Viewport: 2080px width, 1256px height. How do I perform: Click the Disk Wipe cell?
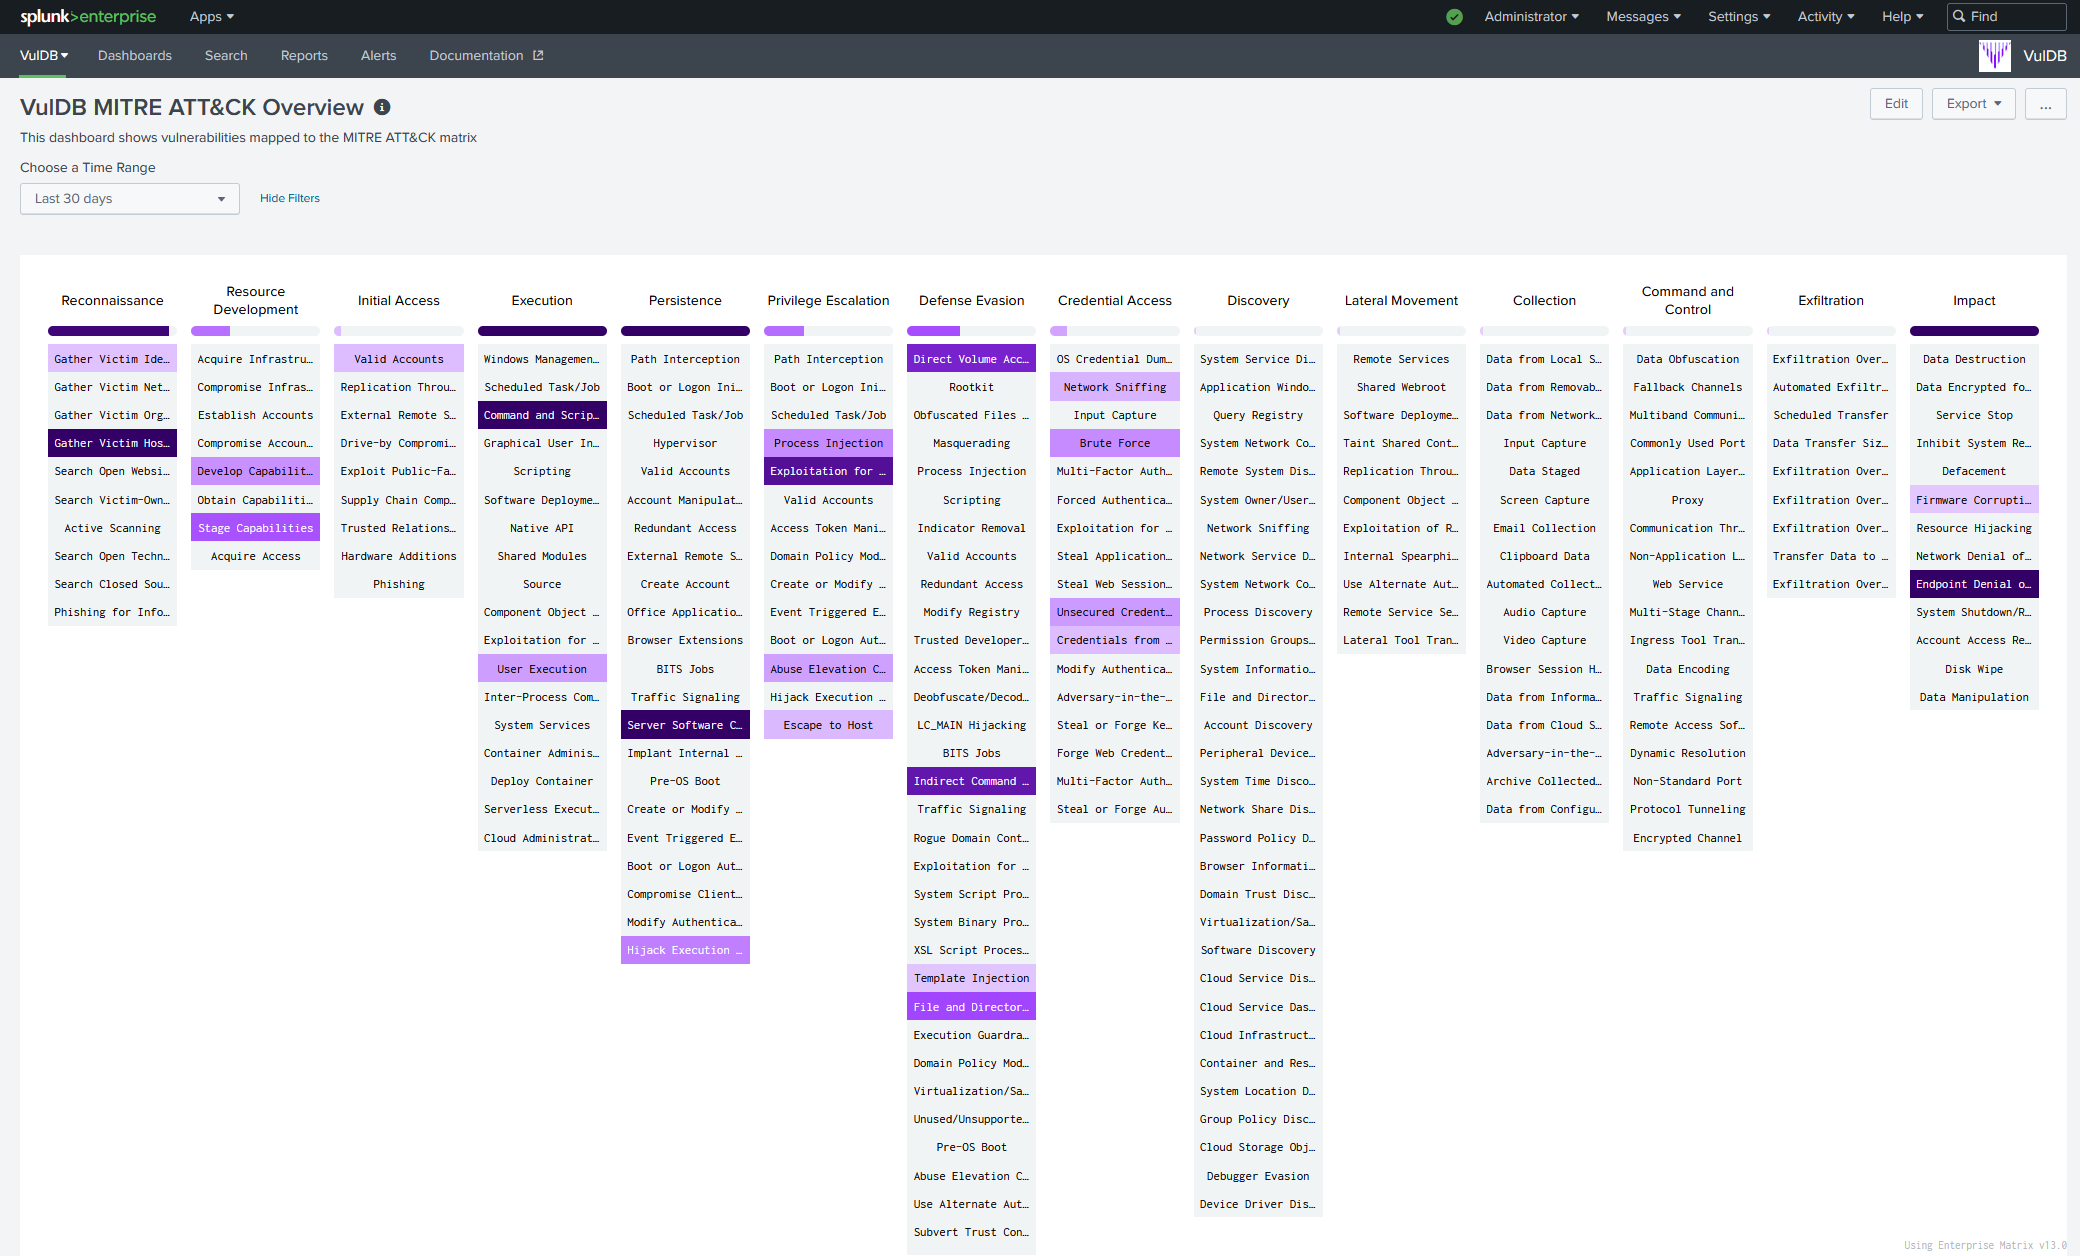coord(1974,669)
